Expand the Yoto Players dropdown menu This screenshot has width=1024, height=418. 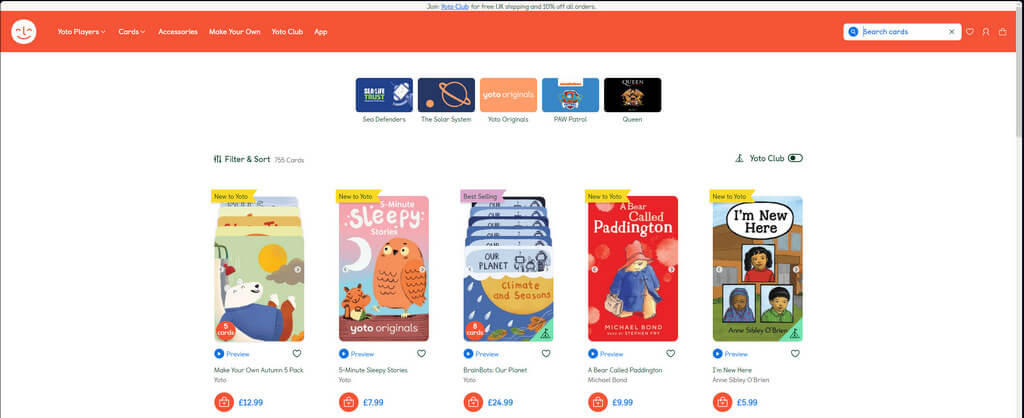pos(81,31)
